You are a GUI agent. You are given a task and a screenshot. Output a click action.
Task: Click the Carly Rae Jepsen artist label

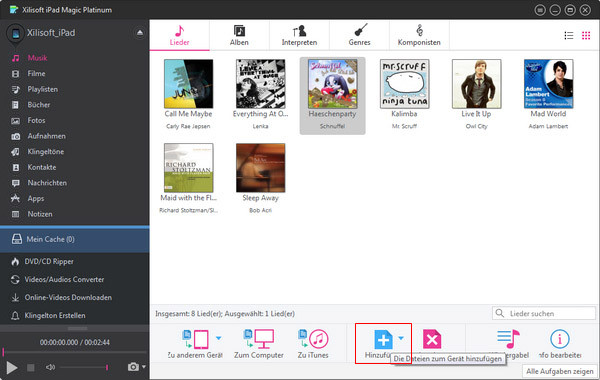(x=188, y=126)
